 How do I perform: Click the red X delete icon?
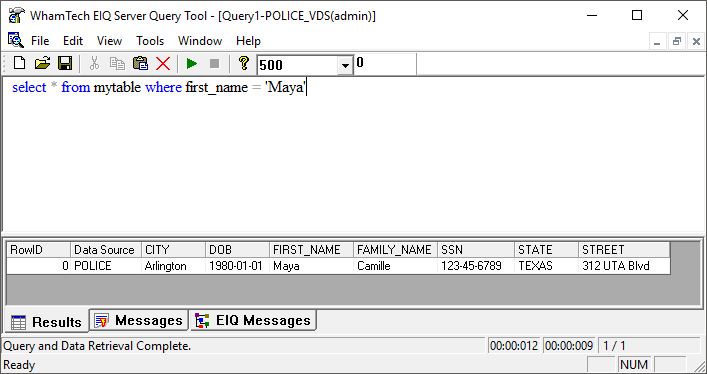tap(163, 64)
